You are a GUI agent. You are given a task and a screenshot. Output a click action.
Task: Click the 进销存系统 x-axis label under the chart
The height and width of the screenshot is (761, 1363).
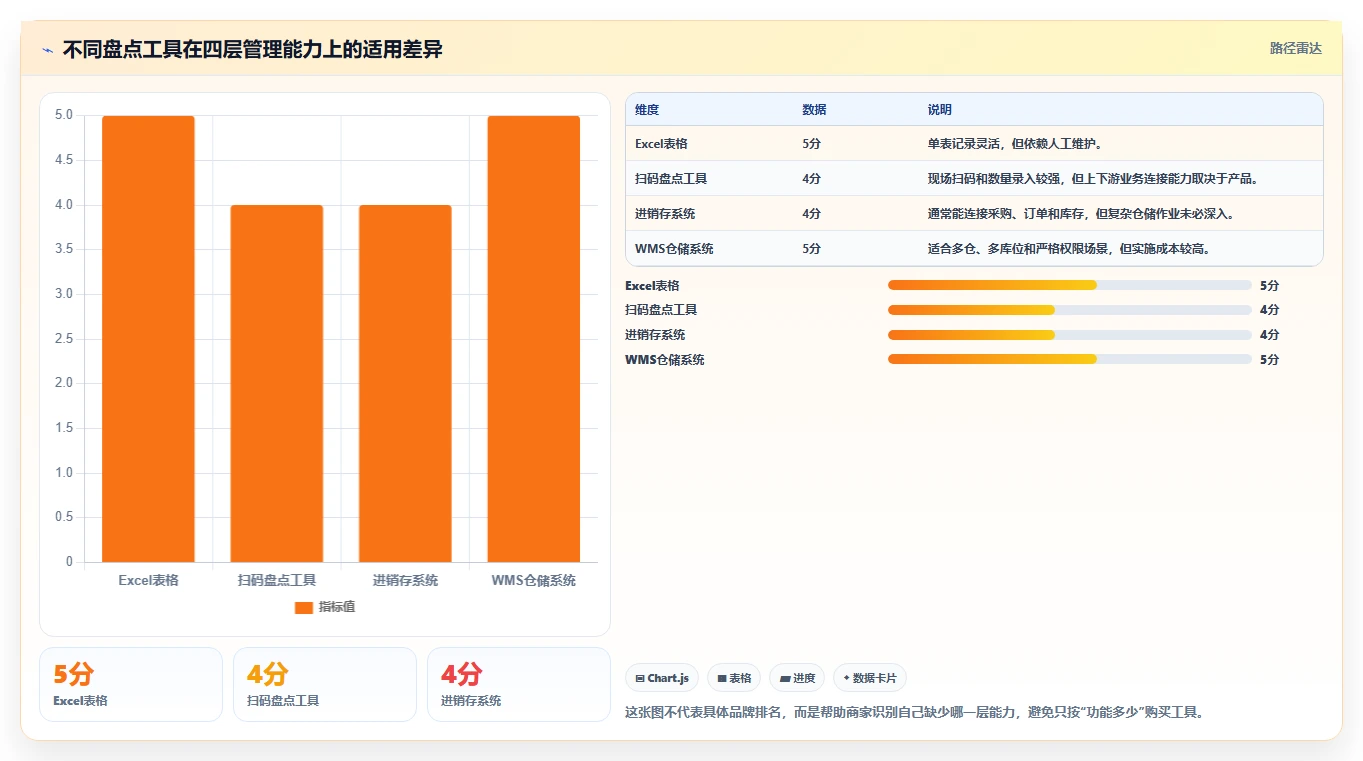[405, 580]
